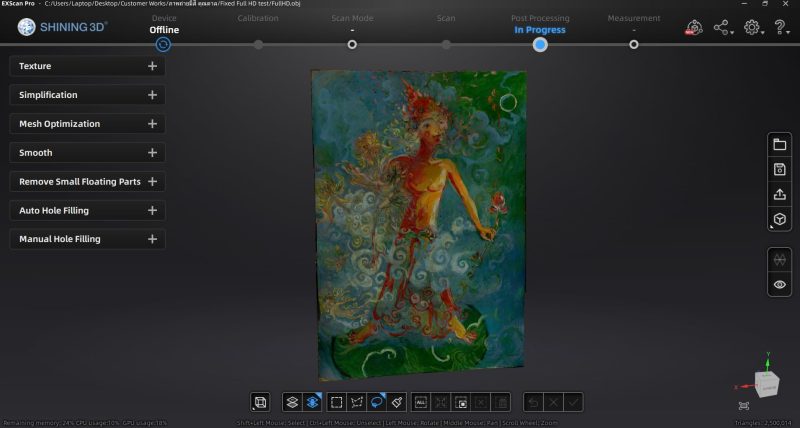Go to the Scan Mode step
Screen dimensions: 800x428
(x=352, y=18)
